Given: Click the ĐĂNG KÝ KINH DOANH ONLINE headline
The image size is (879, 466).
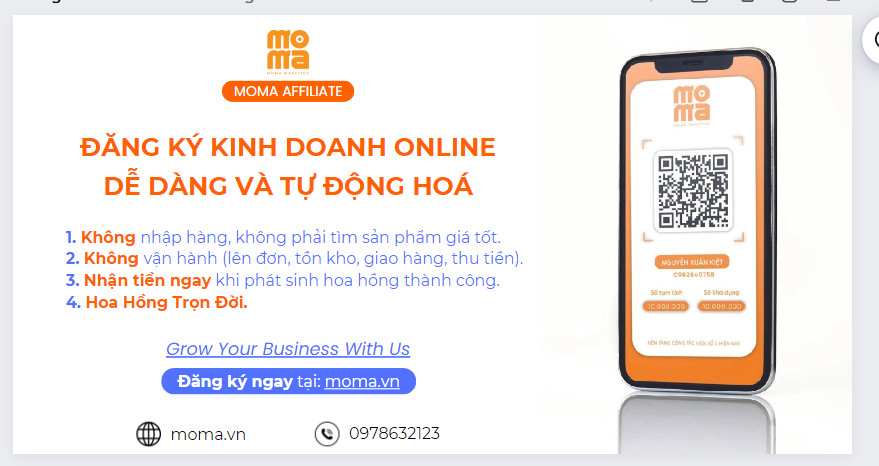Looking at the screenshot, I should (x=288, y=147).
